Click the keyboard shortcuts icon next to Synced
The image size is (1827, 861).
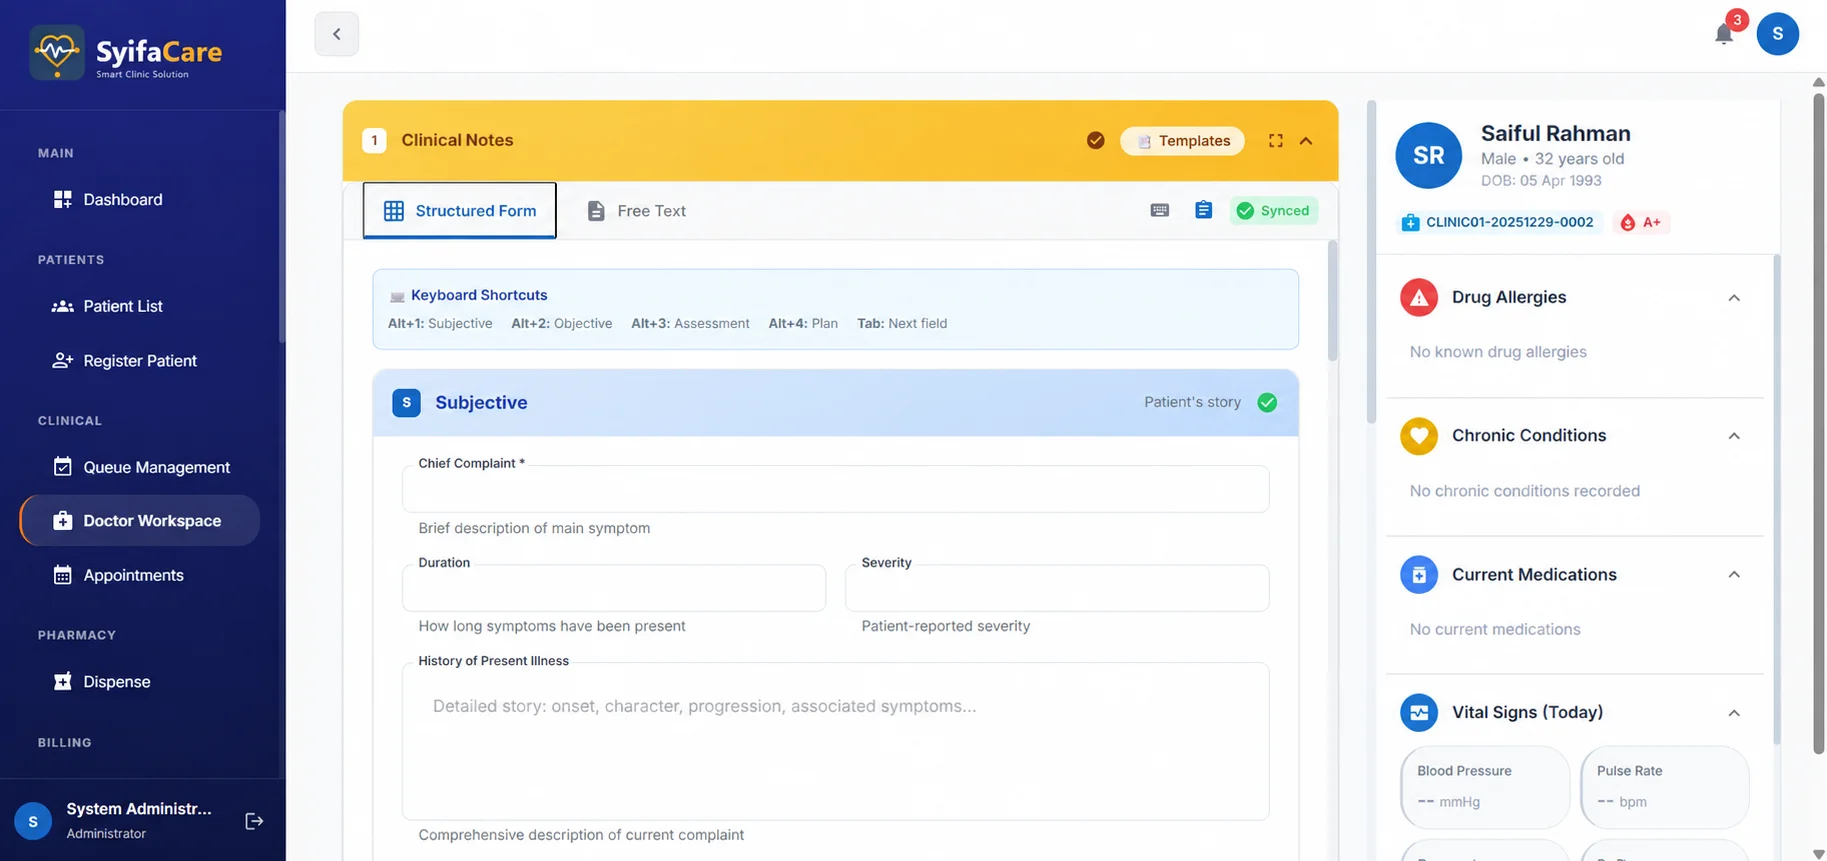1160,210
